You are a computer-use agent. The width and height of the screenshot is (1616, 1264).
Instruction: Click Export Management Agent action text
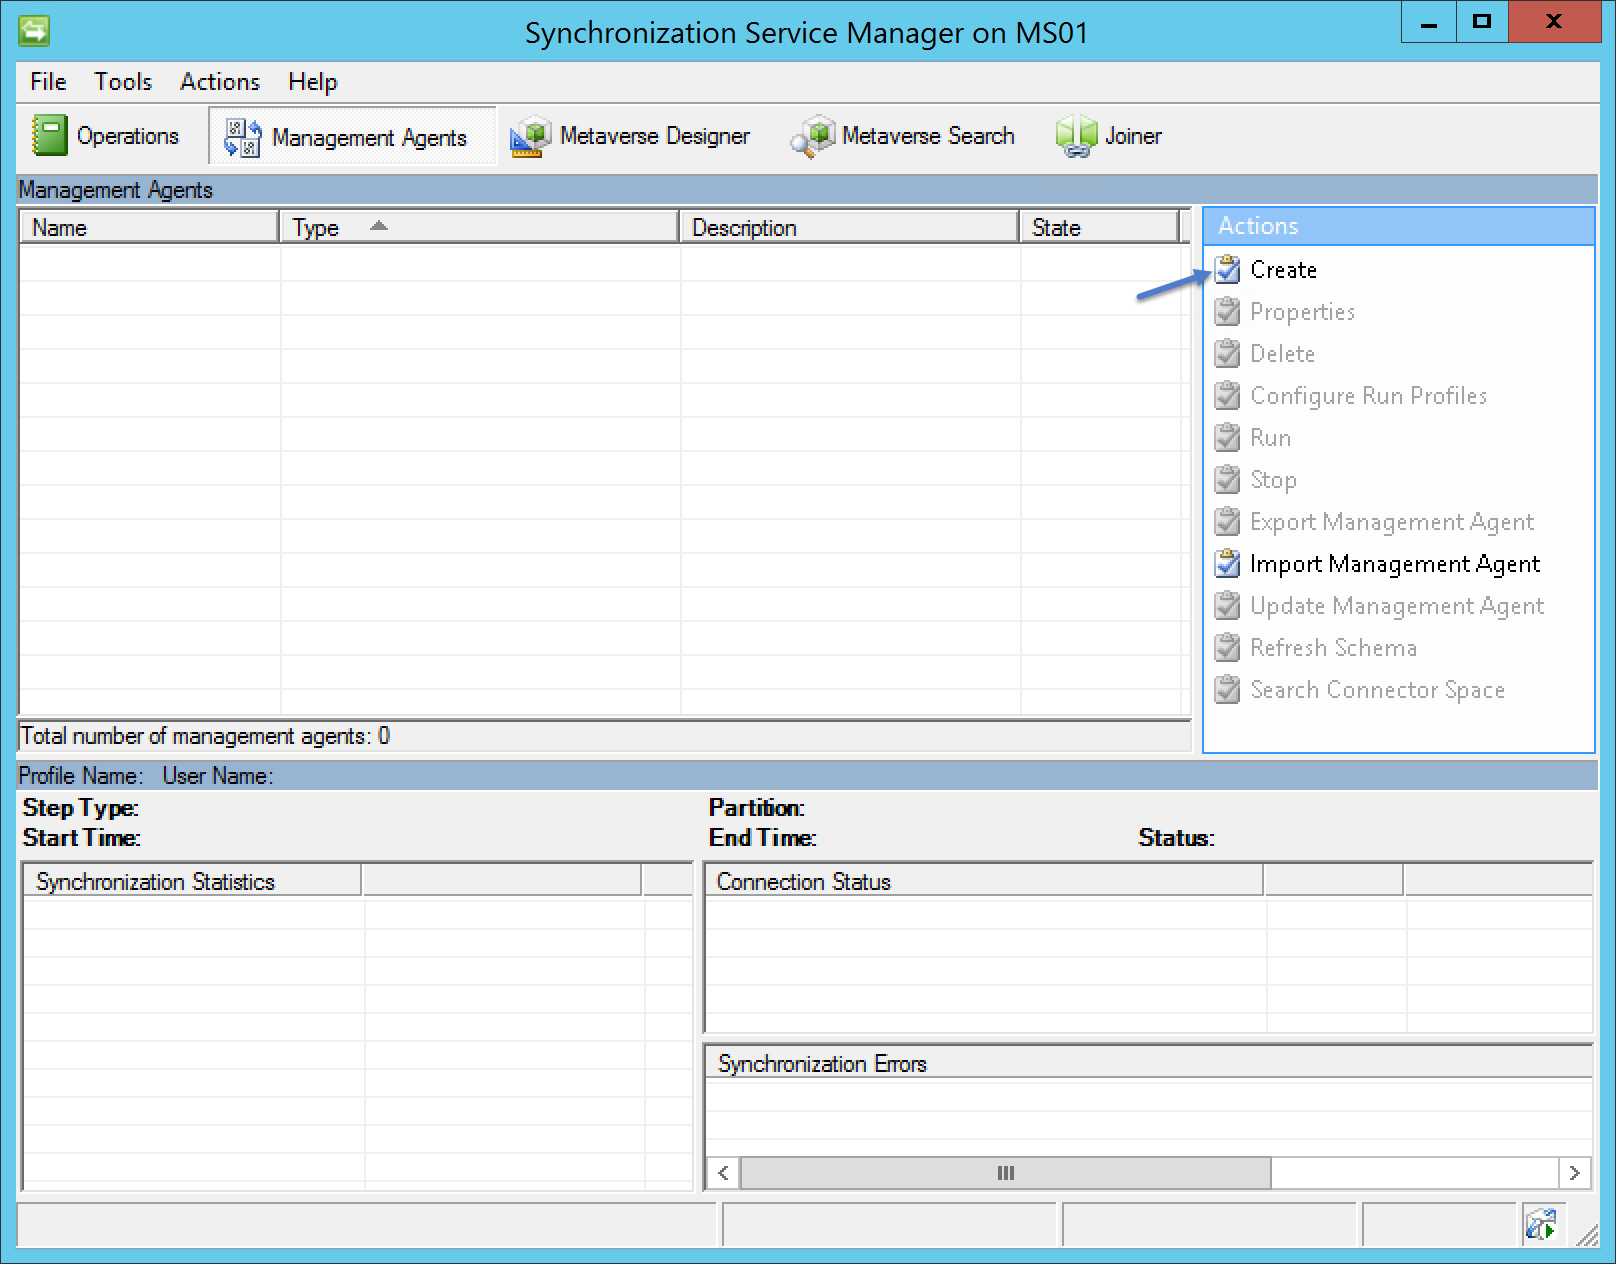(x=1392, y=522)
